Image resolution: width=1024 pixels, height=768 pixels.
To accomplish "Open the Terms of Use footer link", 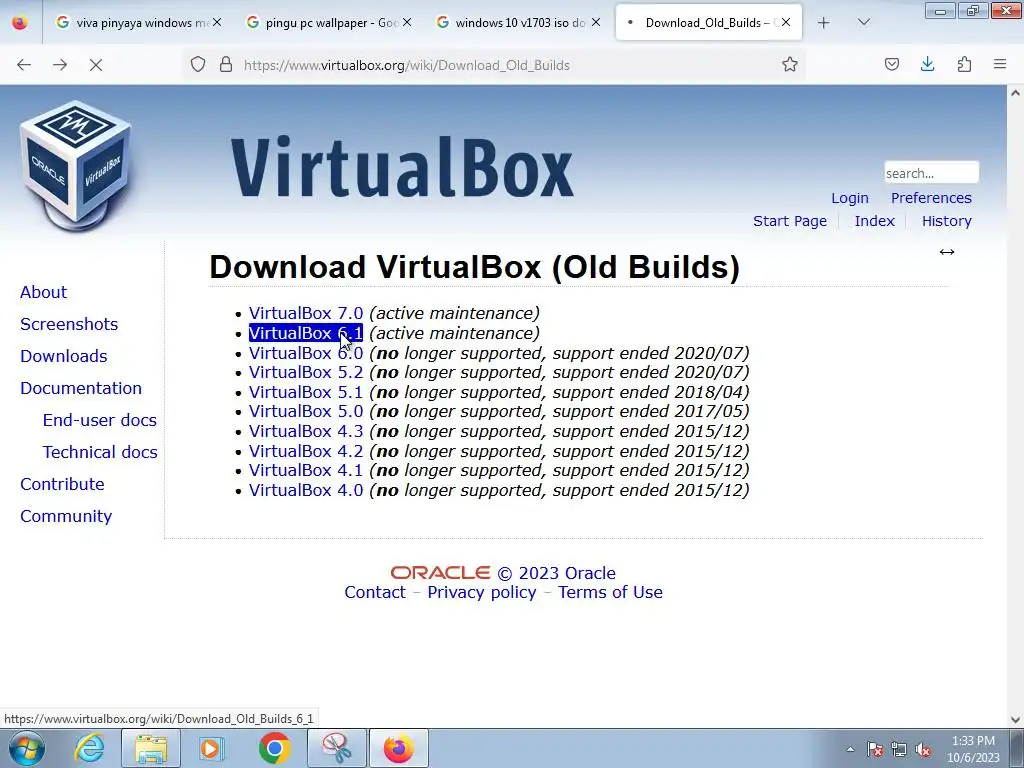I will point(610,592).
